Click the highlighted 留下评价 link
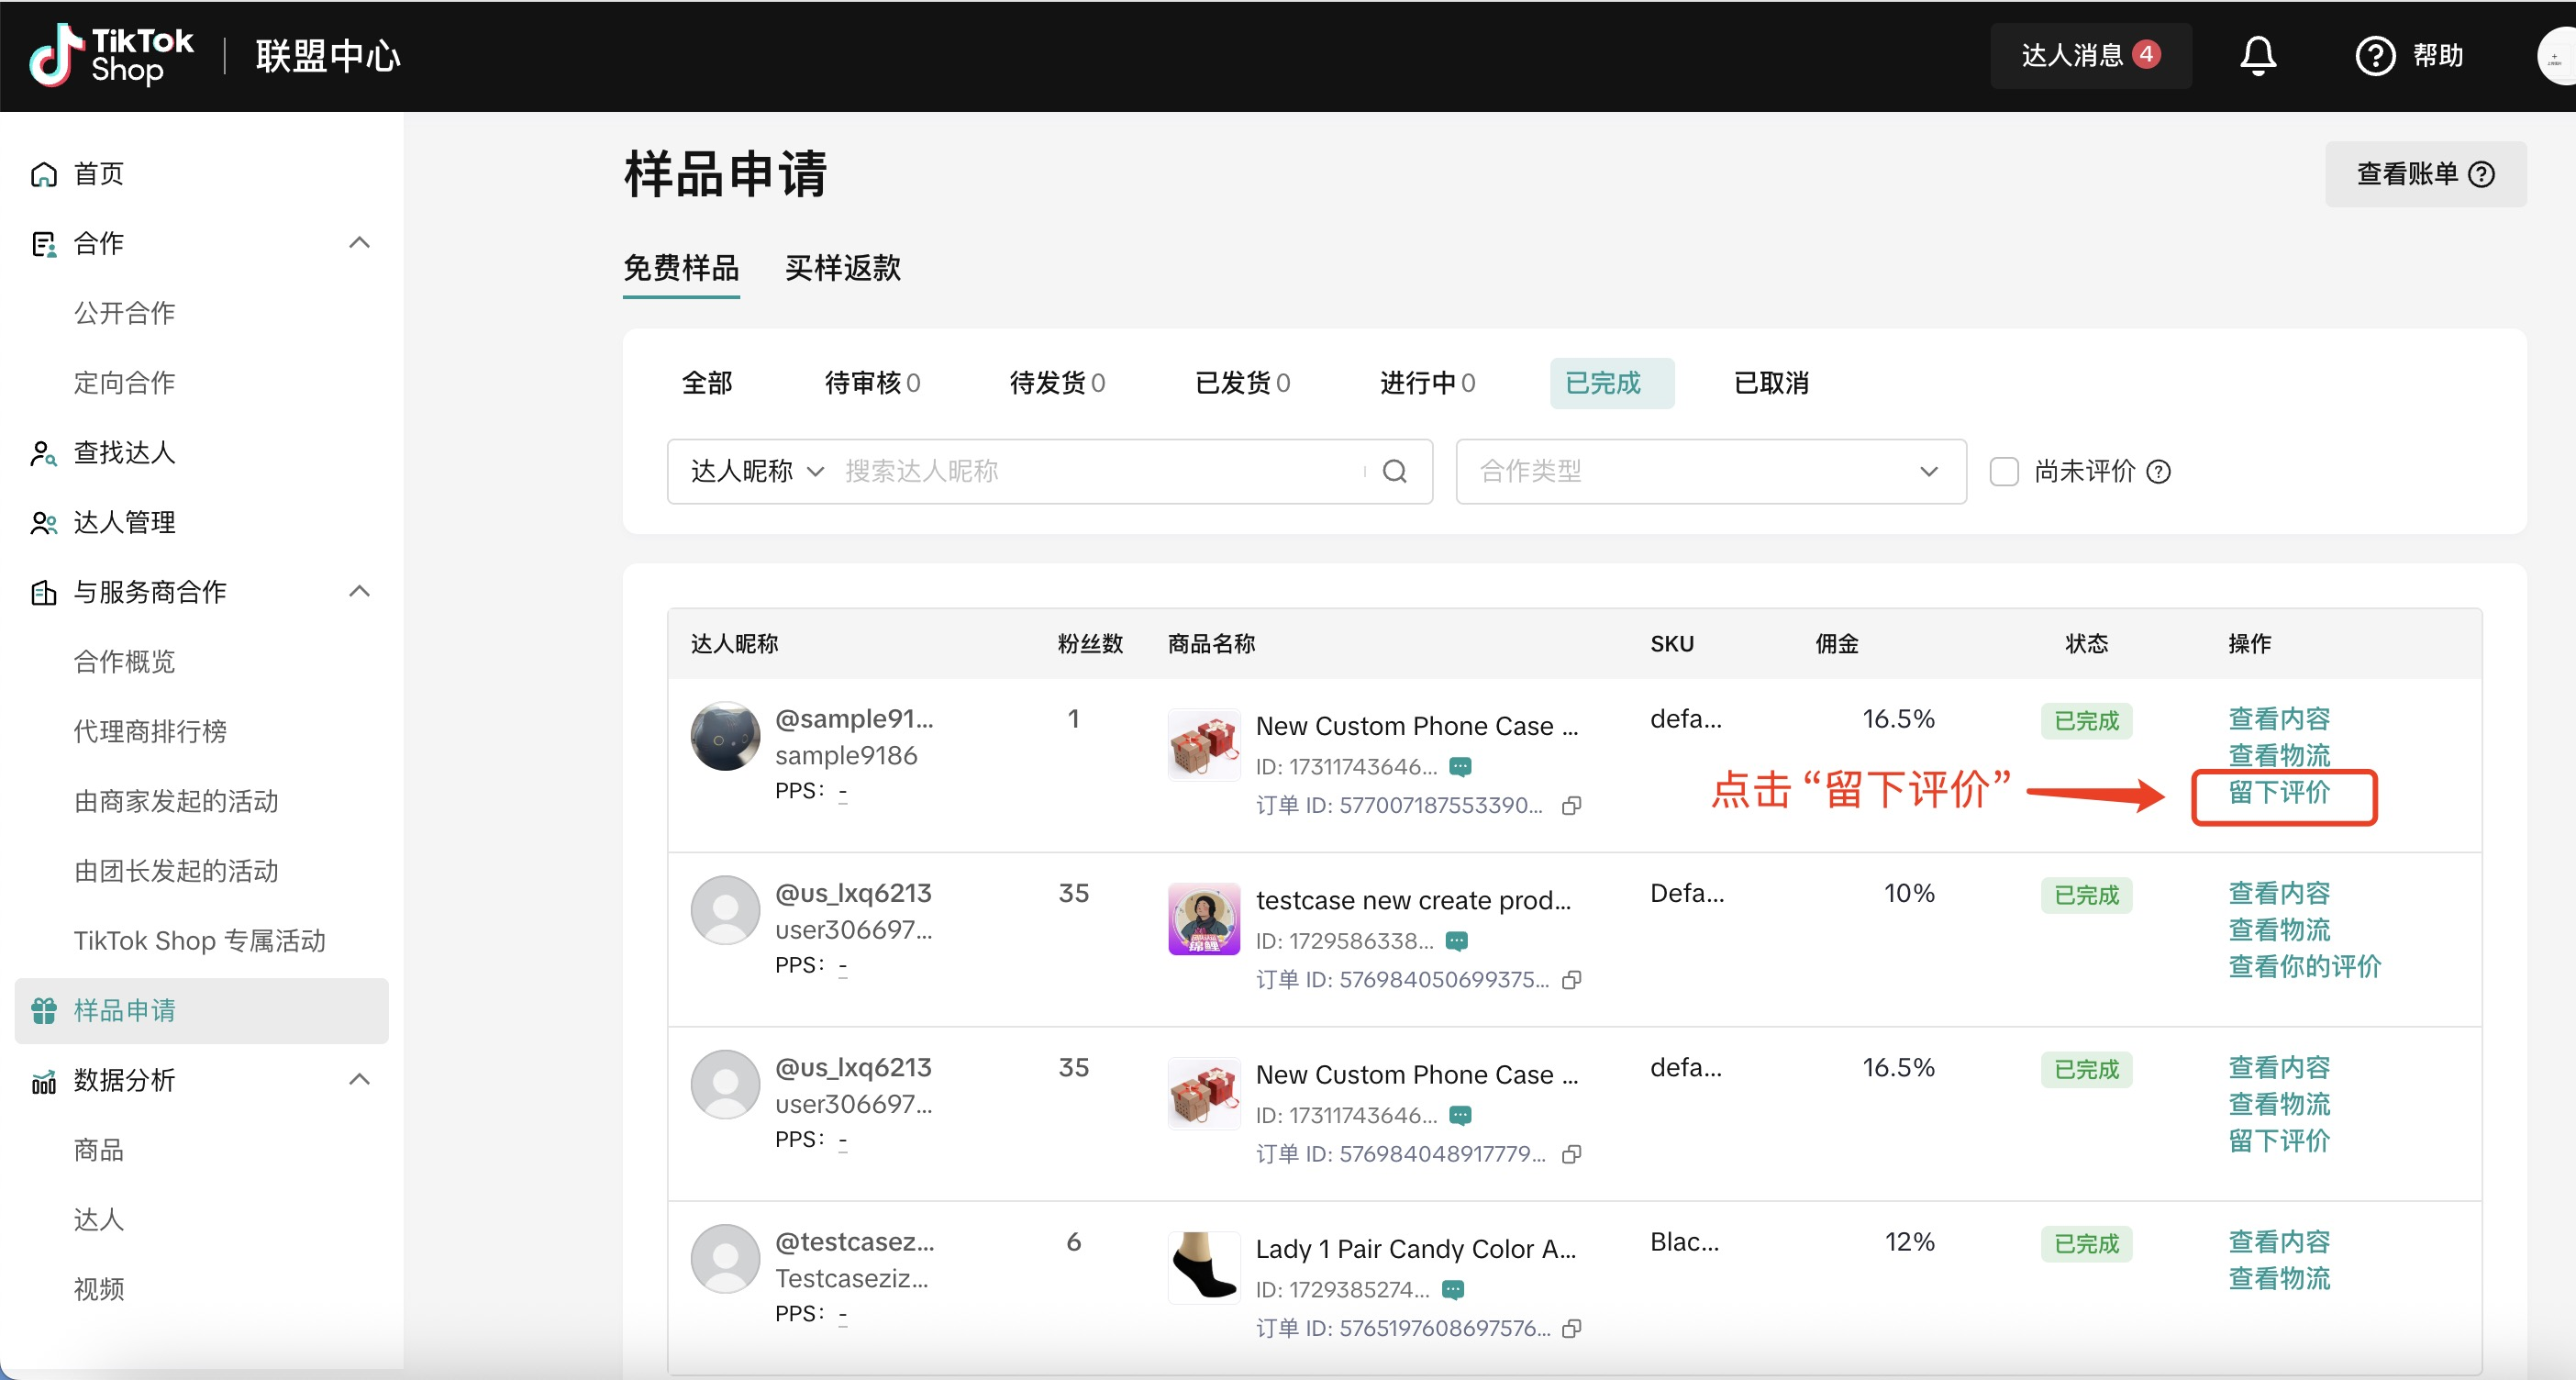 [x=2278, y=793]
